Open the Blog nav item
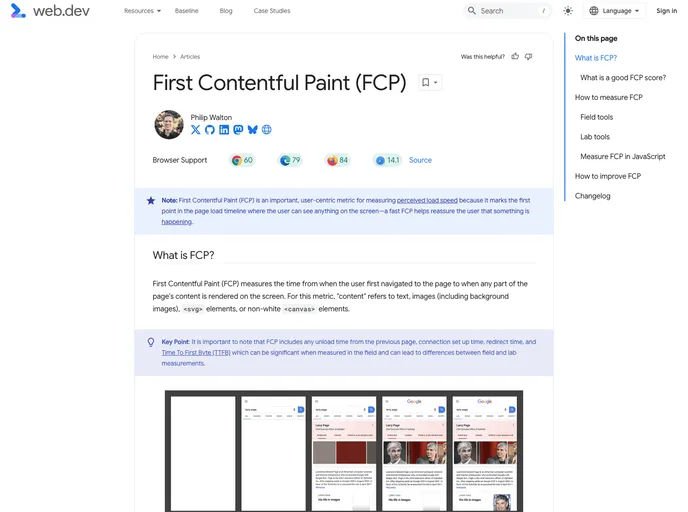The height and width of the screenshot is (512, 688). pos(226,11)
